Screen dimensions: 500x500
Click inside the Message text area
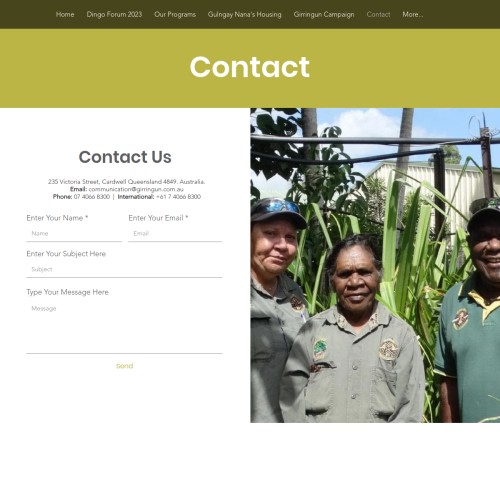click(x=124, y=327)
